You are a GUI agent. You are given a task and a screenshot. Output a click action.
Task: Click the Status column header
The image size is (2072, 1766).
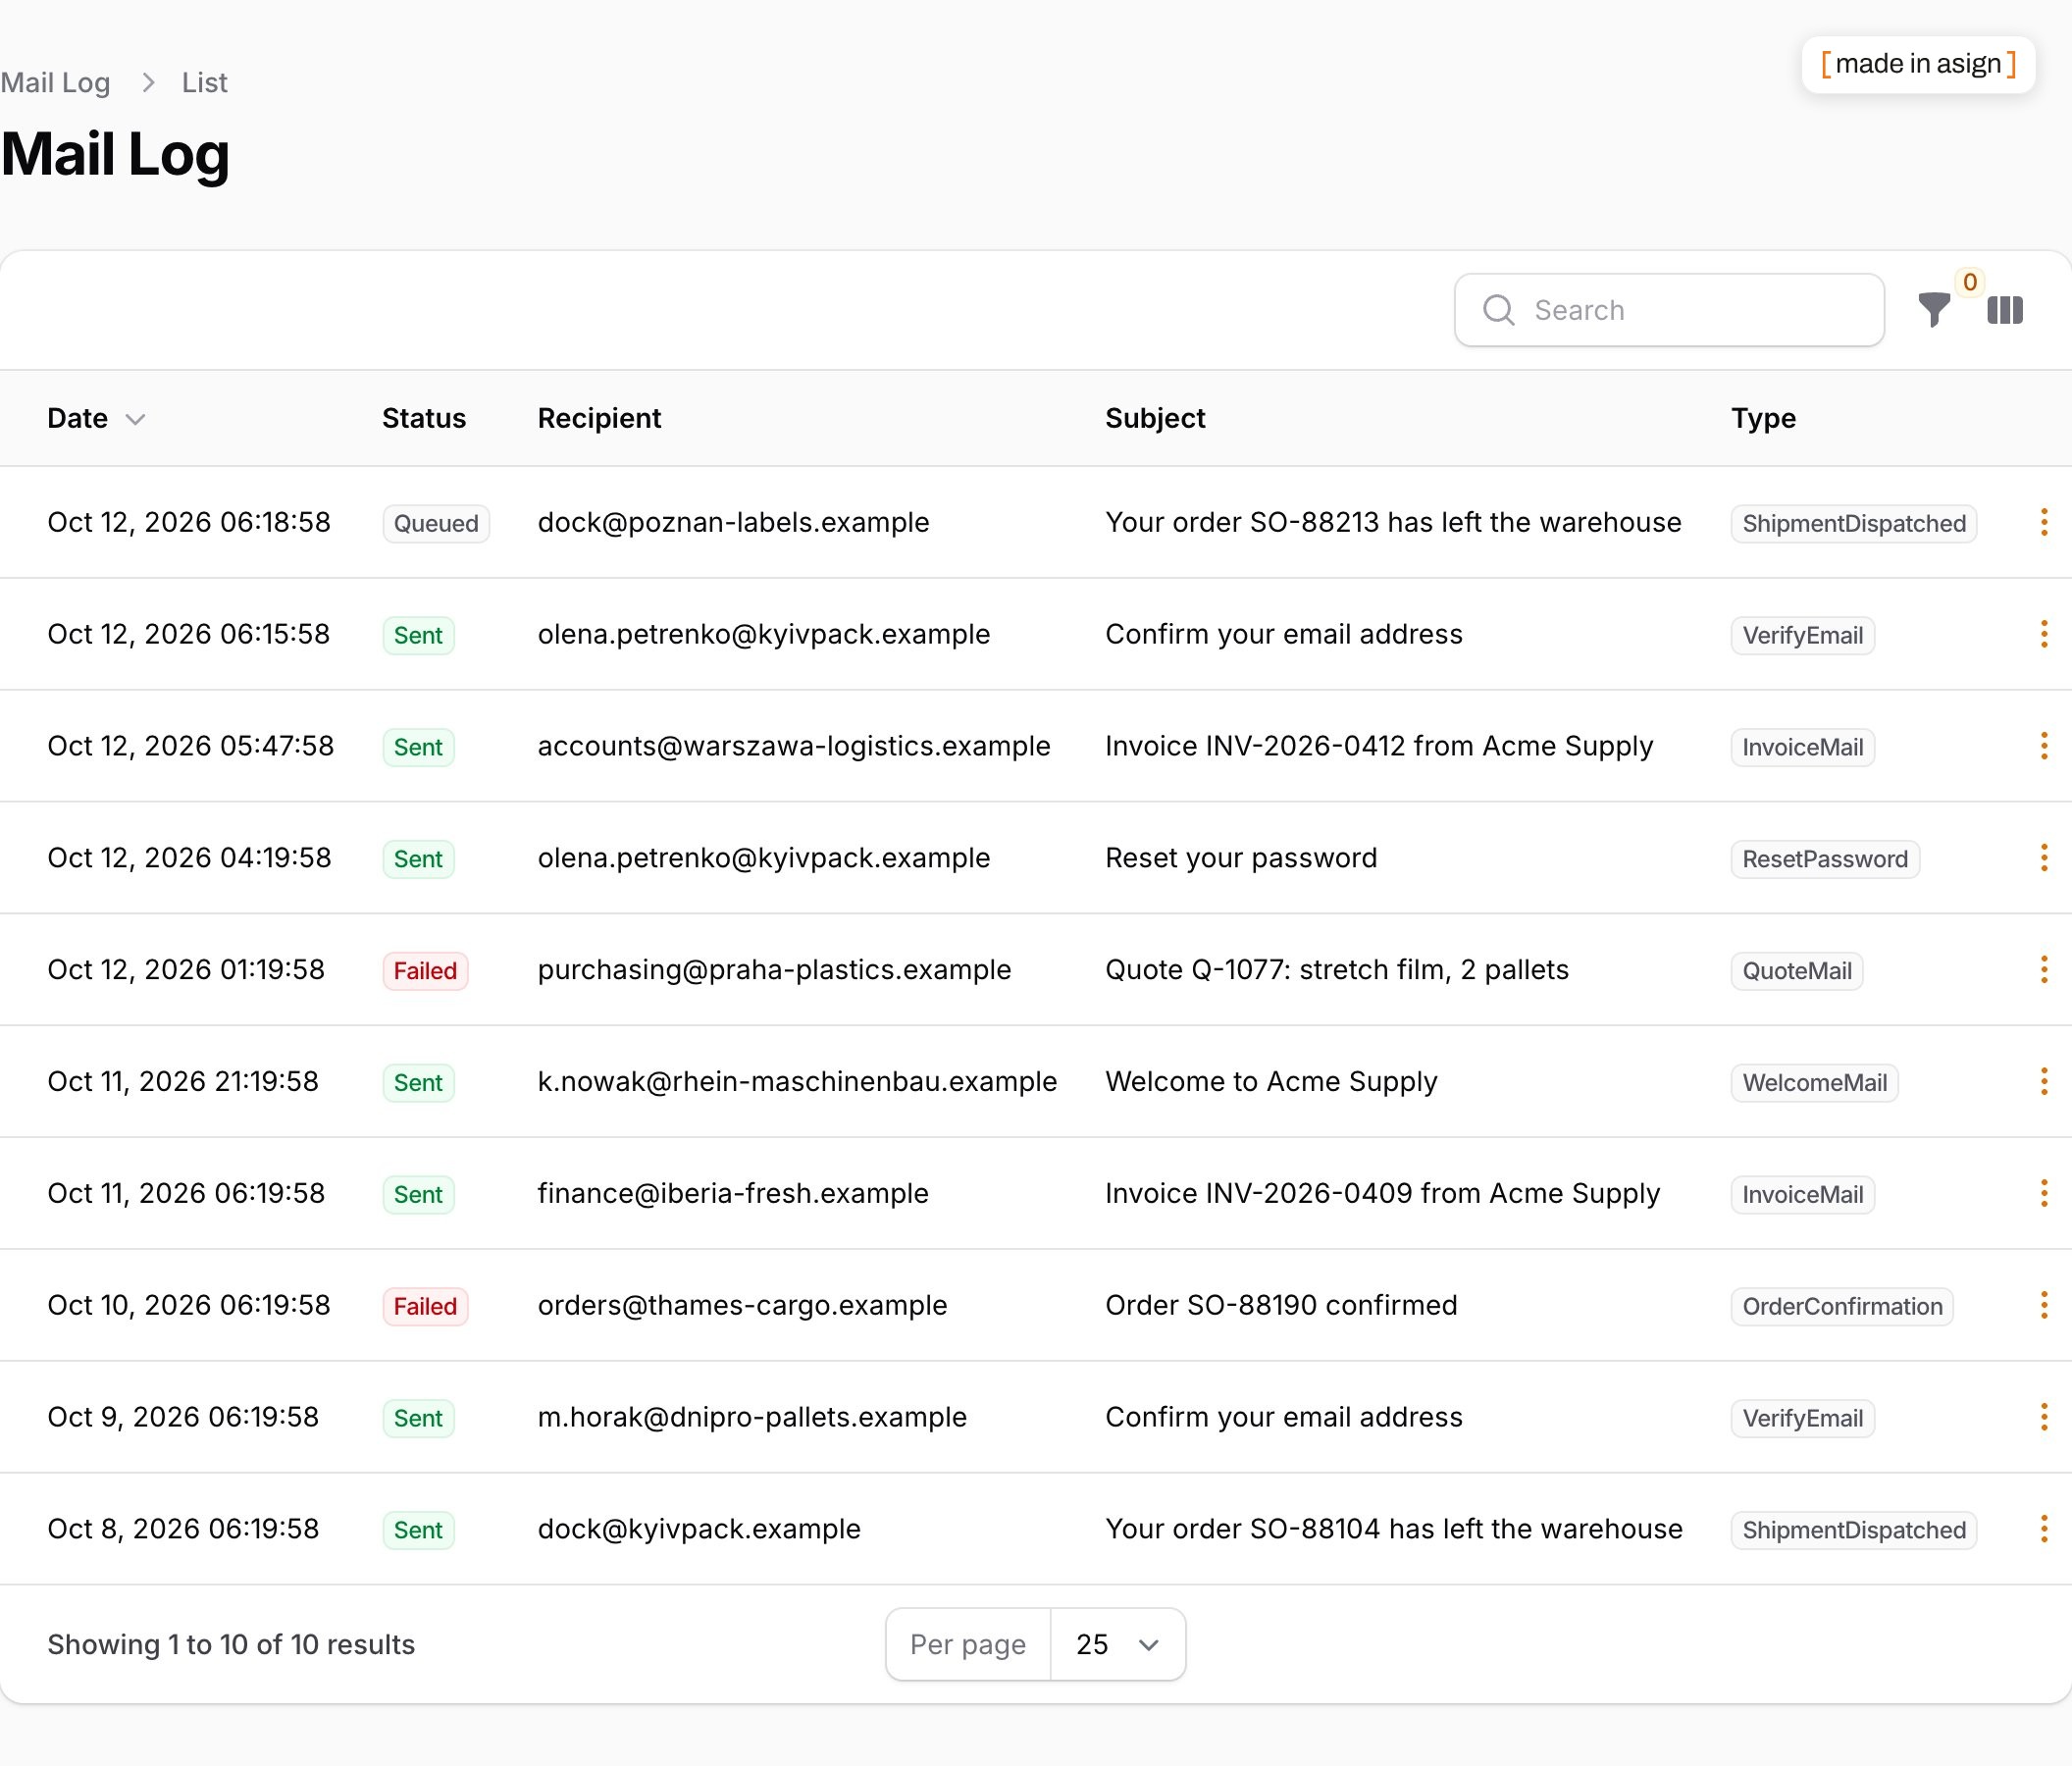tap(424, 418)
